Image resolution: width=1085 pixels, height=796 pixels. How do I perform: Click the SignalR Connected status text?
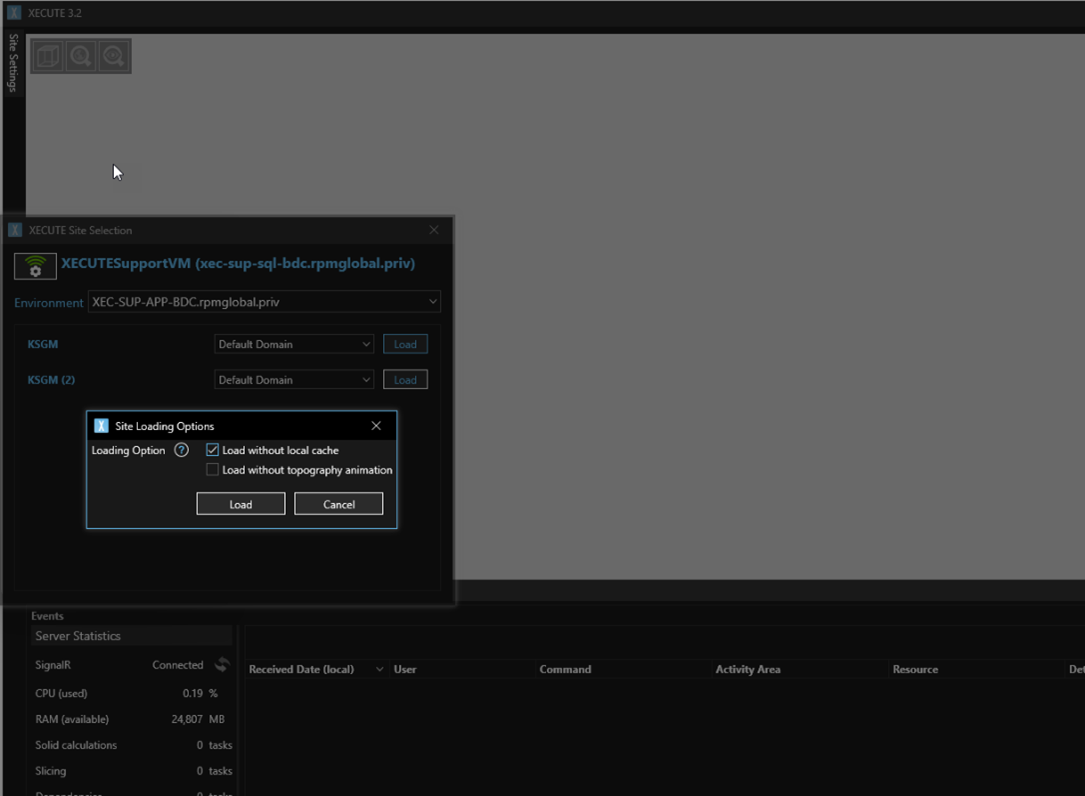click(x=178, y=664)
